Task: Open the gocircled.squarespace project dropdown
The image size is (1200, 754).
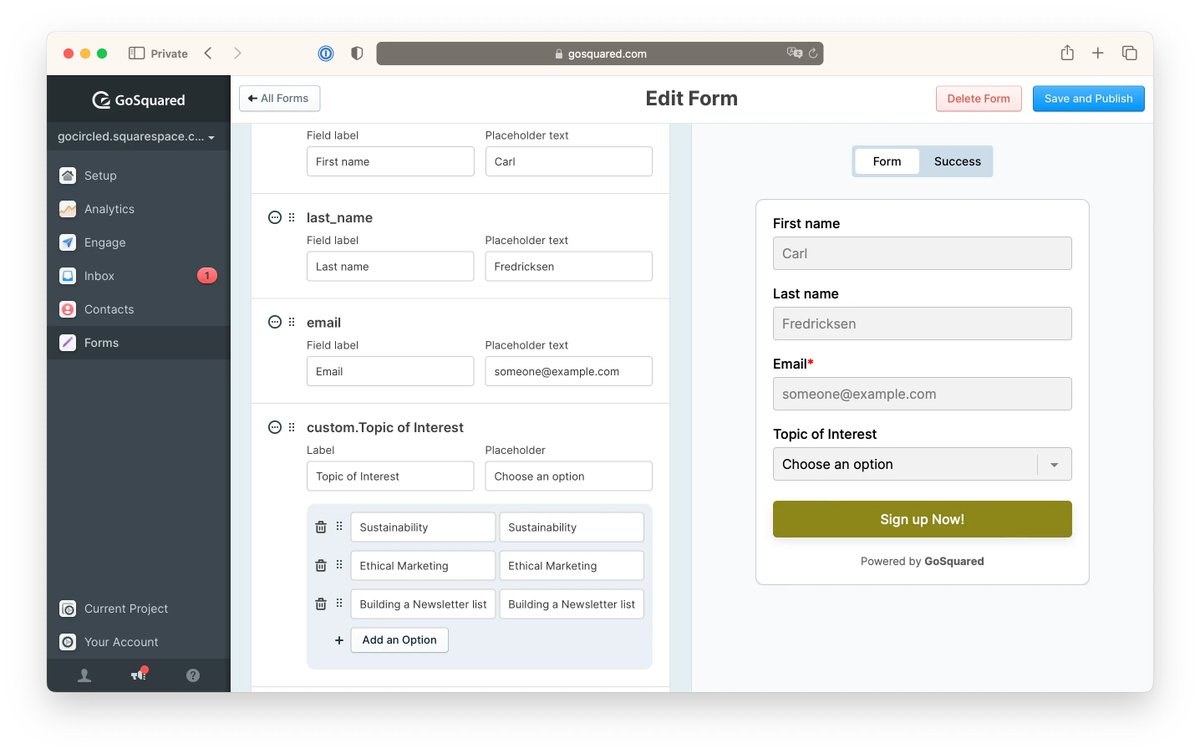Action: pos(138,137)
